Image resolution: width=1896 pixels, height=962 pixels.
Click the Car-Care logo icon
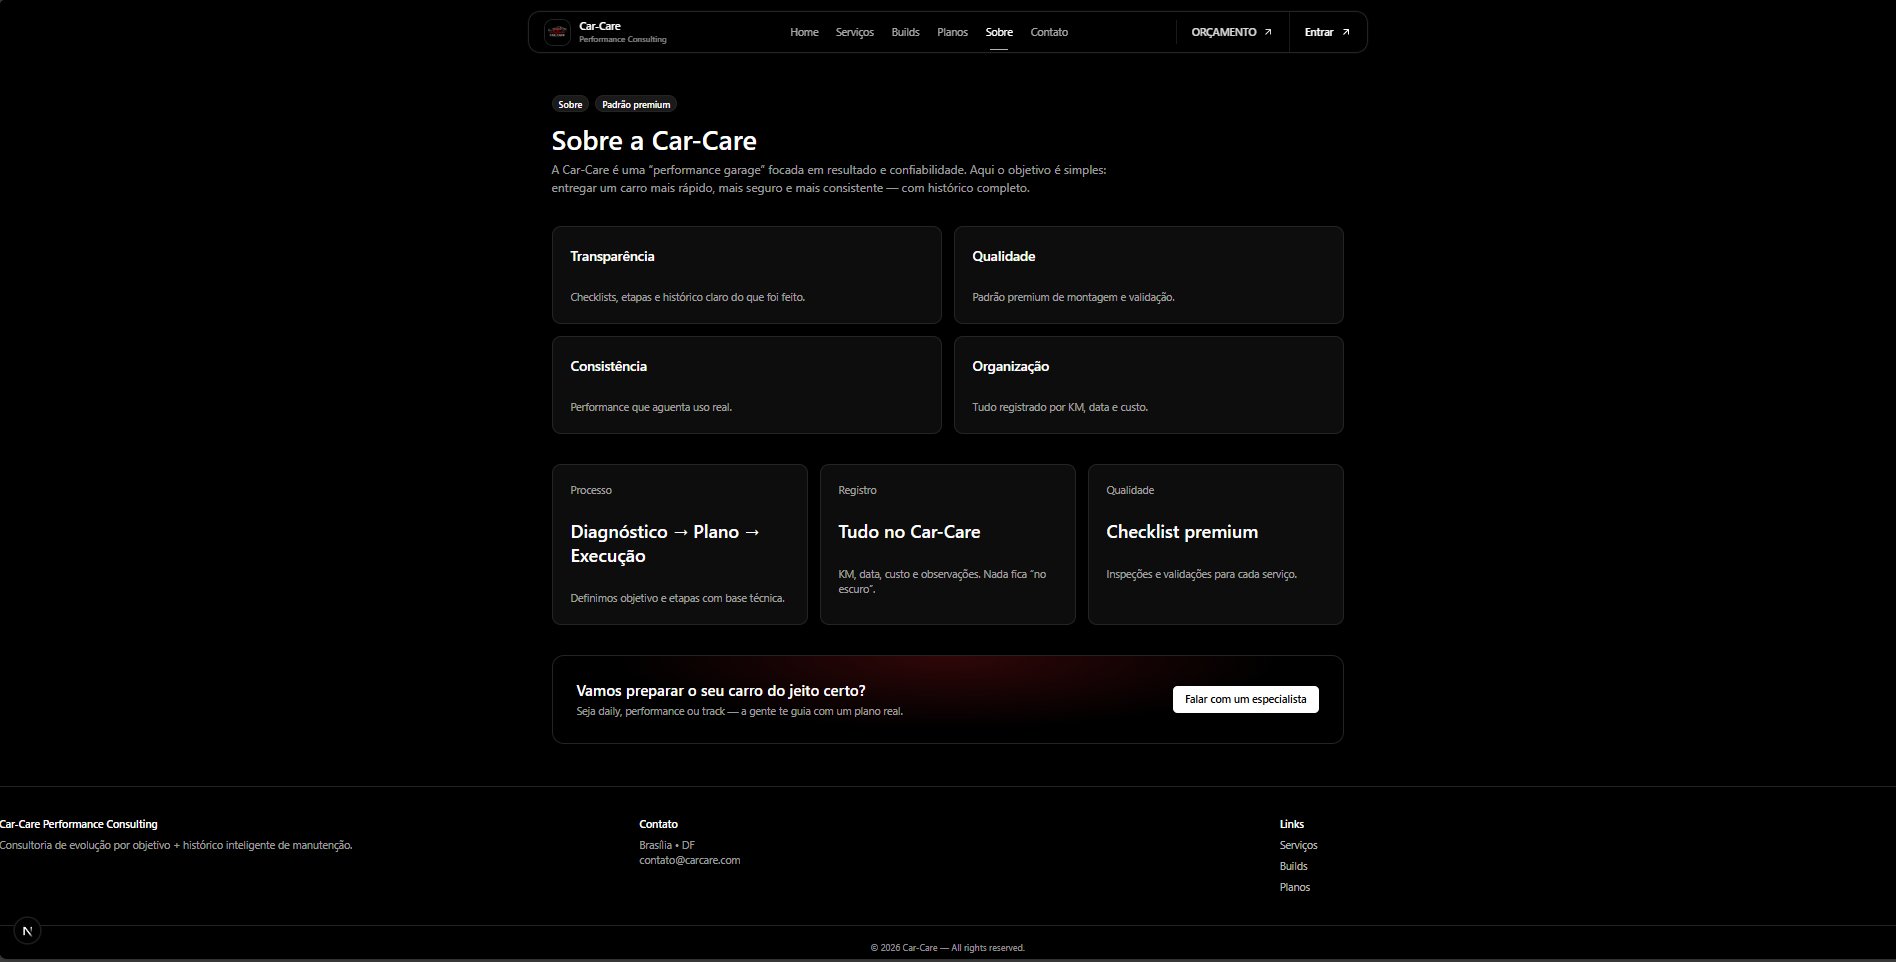(x=557, y=32)
